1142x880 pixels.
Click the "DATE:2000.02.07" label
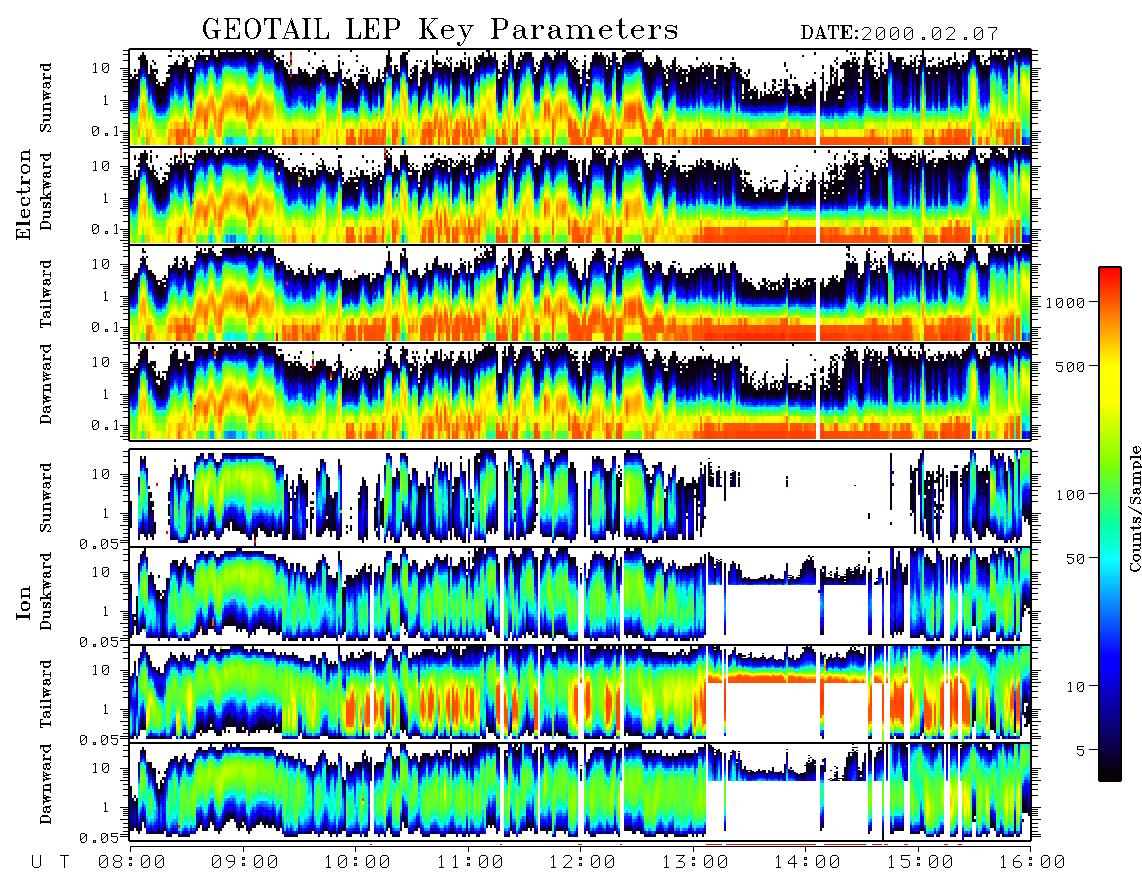pos(899,34)
